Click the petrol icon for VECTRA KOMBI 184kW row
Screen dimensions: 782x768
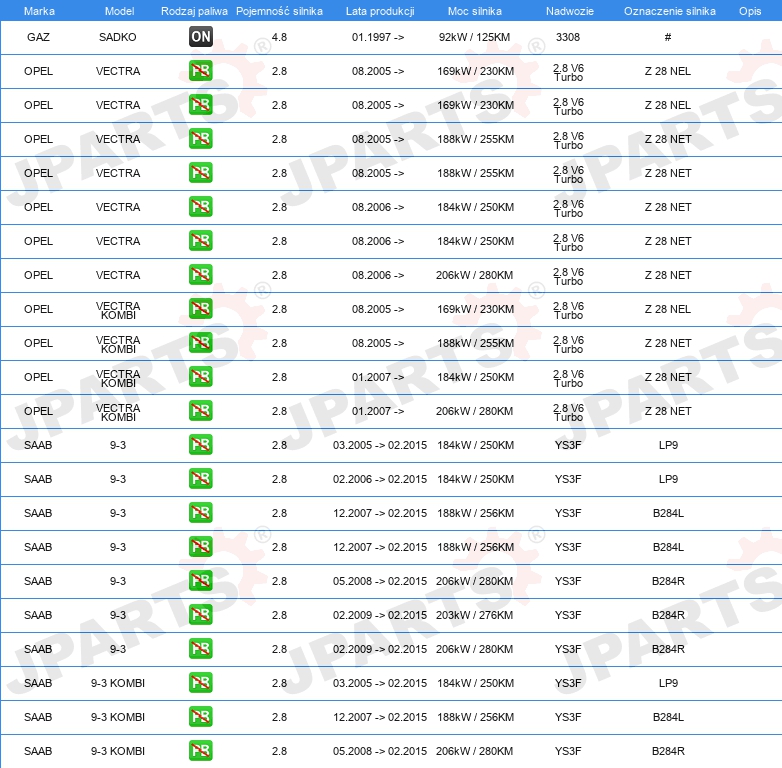click(200, 377)
